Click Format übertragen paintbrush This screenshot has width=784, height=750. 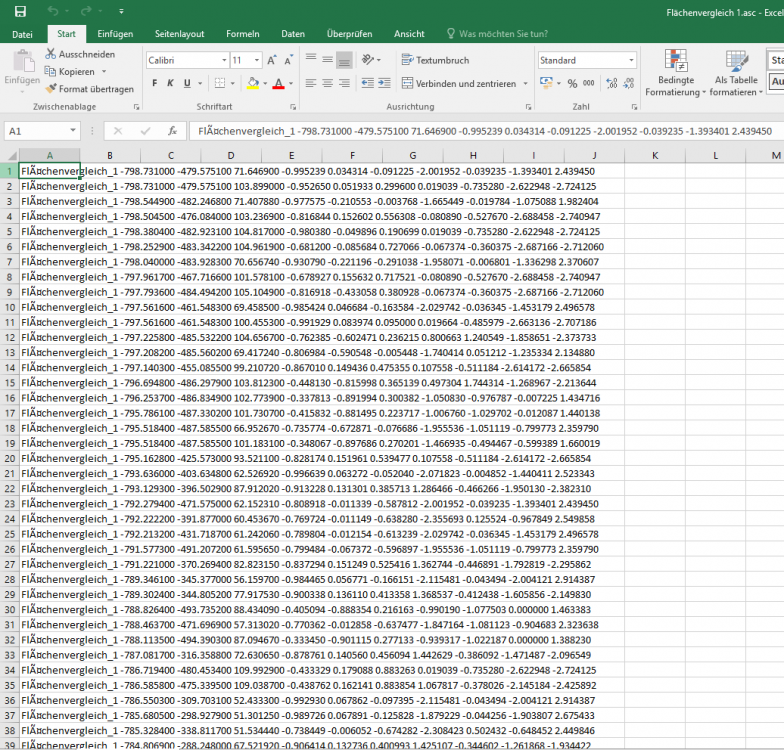[89, 89]
